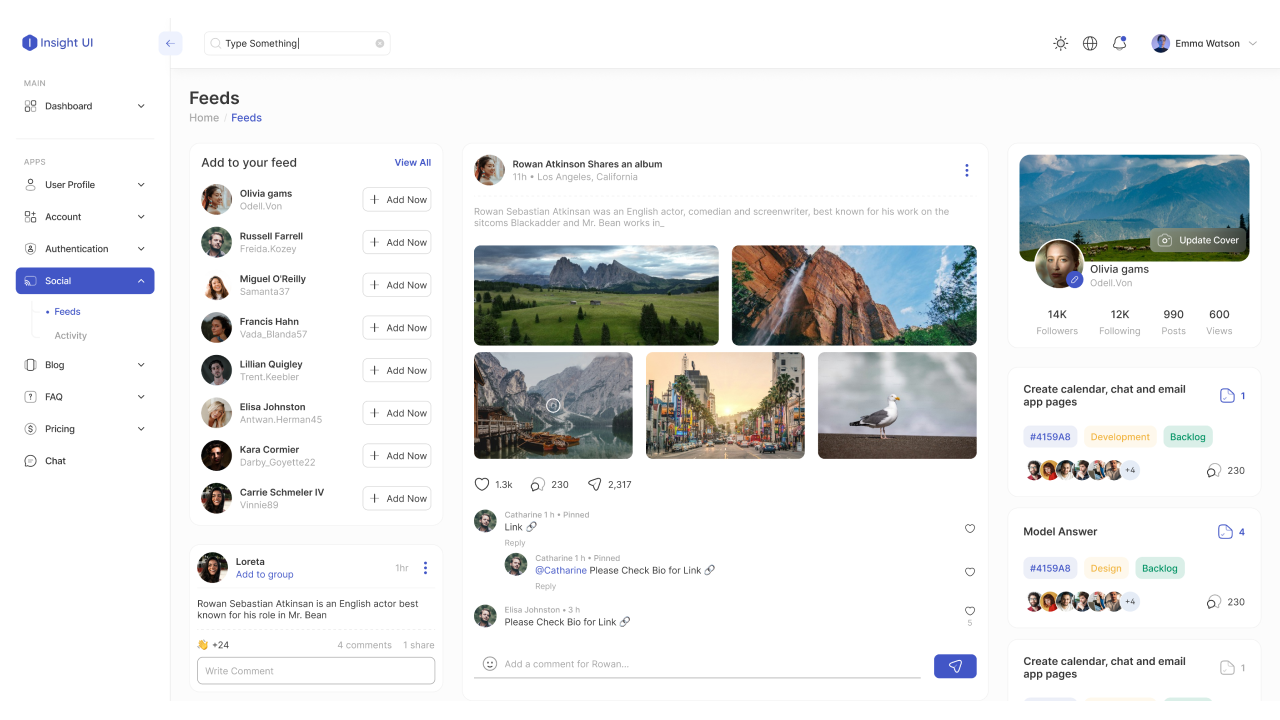
Task: Open the Emma Watson account dropdown
Action: click(1205, 43)
